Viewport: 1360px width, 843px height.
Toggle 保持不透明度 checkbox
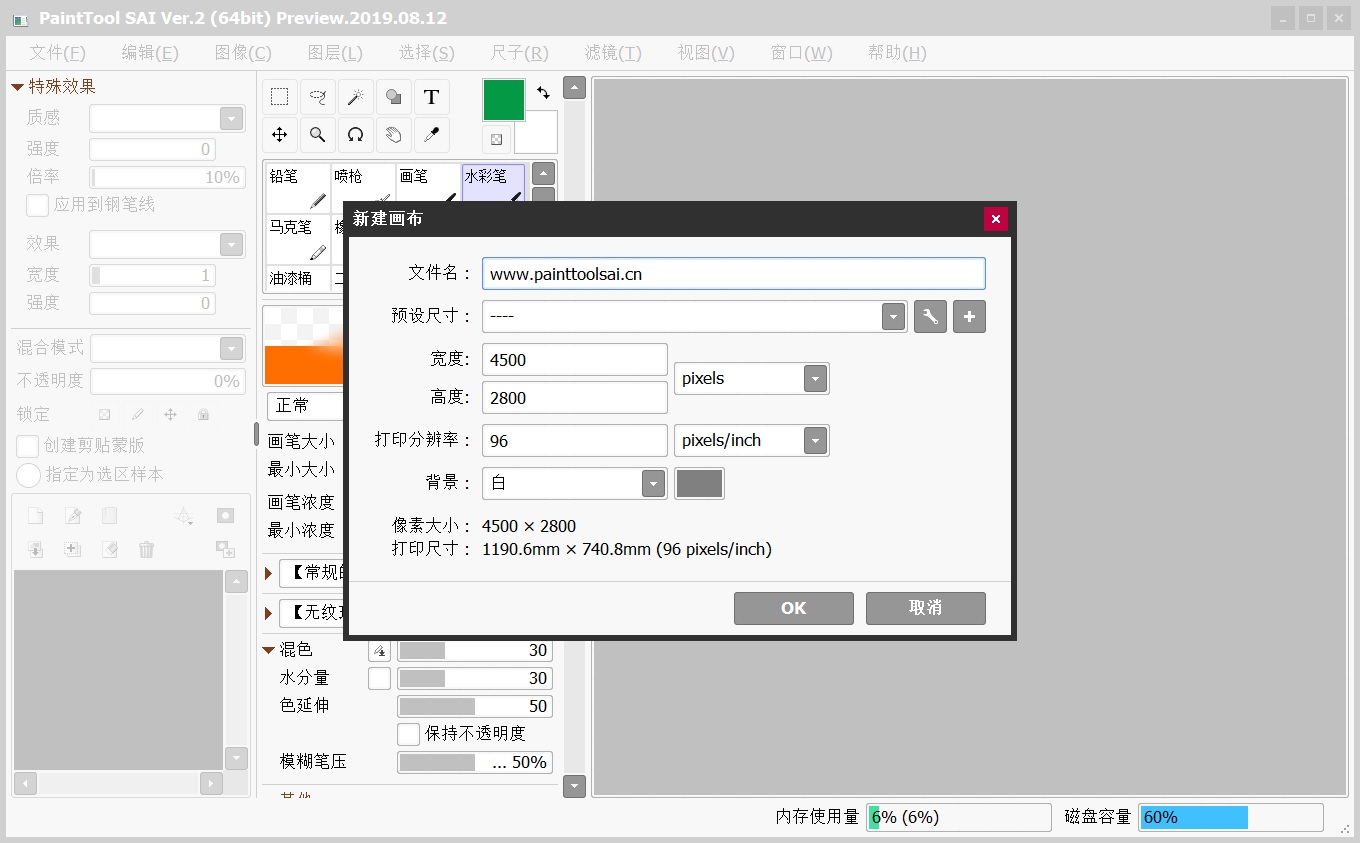(x=408, y=733)
